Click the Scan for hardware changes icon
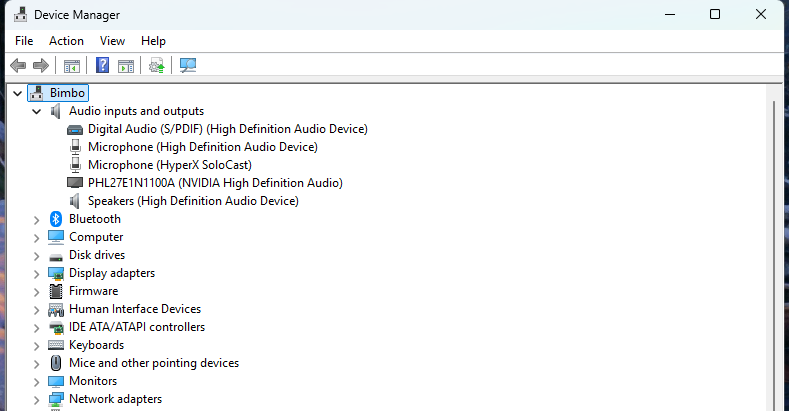 (x=187, y=66)
